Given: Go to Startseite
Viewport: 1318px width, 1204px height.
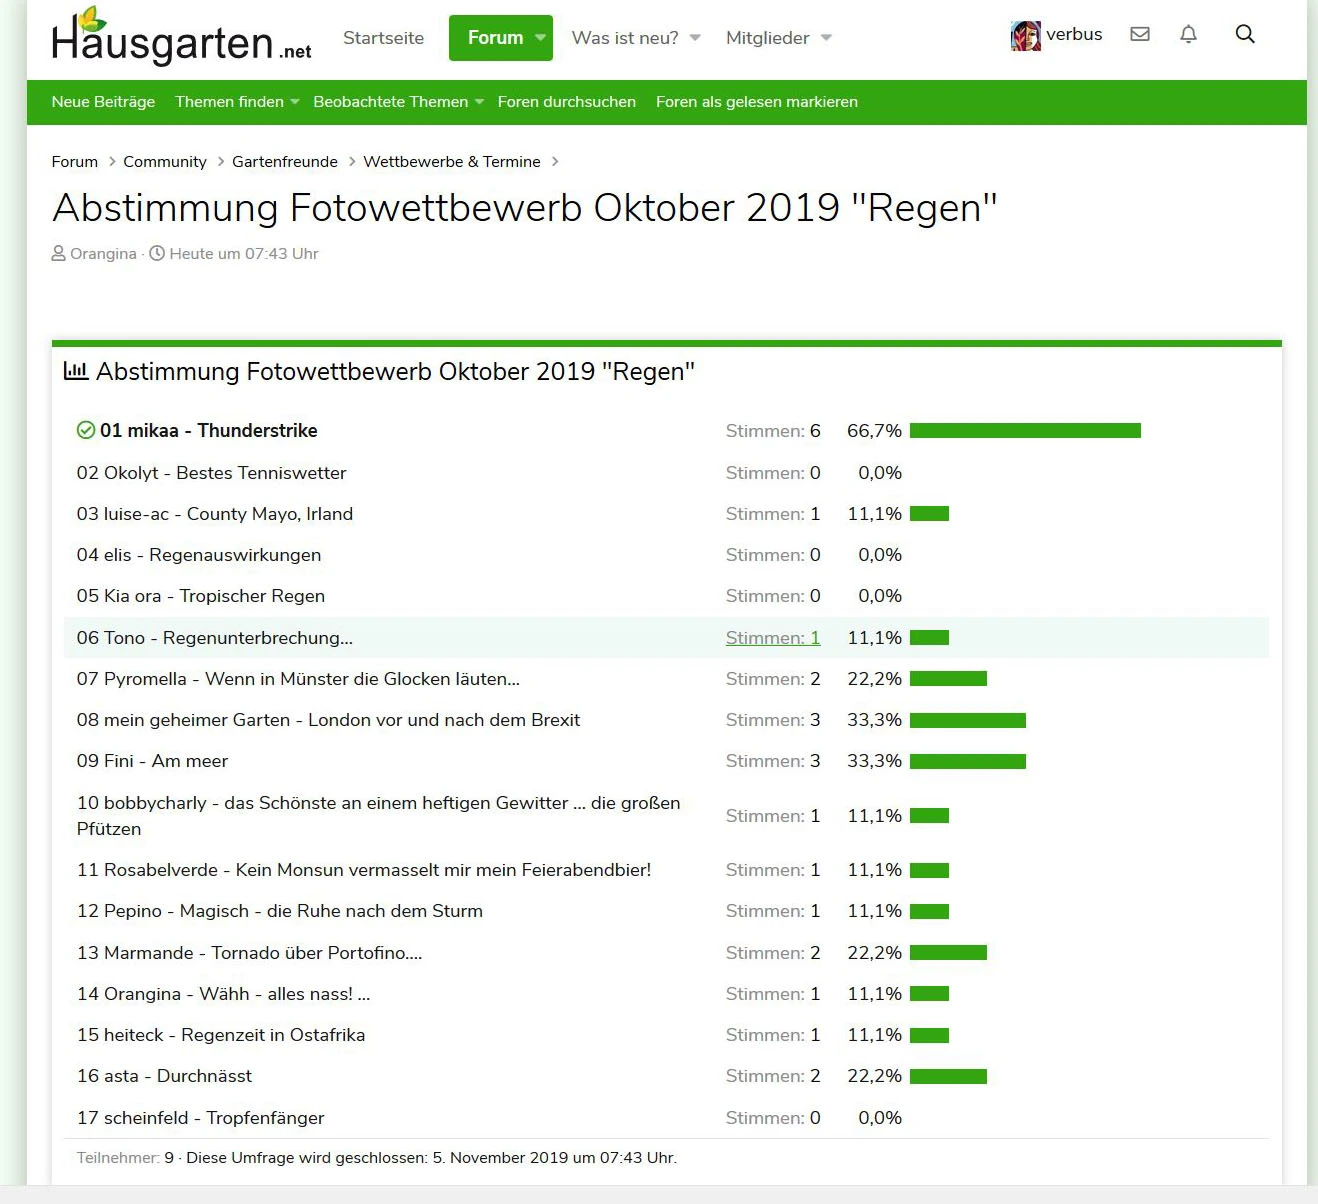Looking at the screenshot, I should pos(383,38).
